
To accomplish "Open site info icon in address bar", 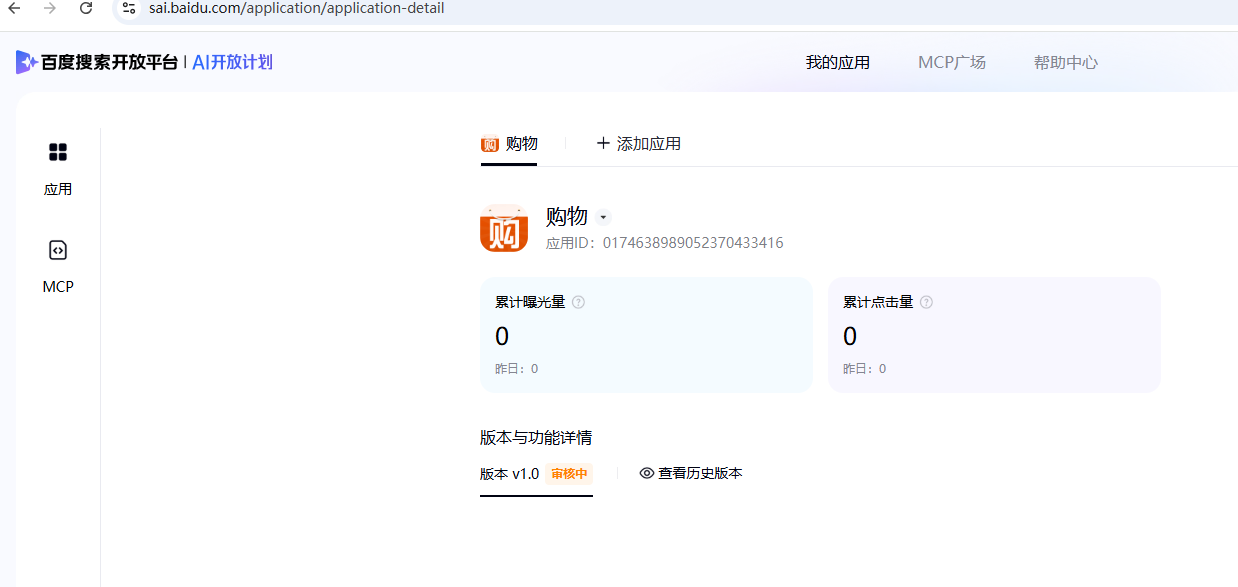I will coord(128,8).
